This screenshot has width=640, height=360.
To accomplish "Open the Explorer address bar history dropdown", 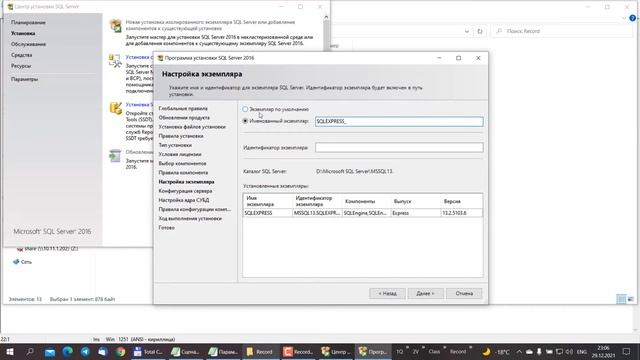I will point(467,31).
